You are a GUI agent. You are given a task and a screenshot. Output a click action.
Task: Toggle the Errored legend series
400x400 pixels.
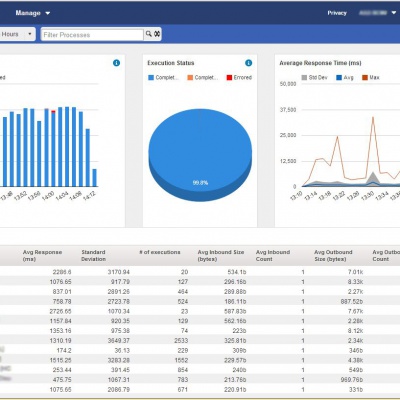[239, 77]
